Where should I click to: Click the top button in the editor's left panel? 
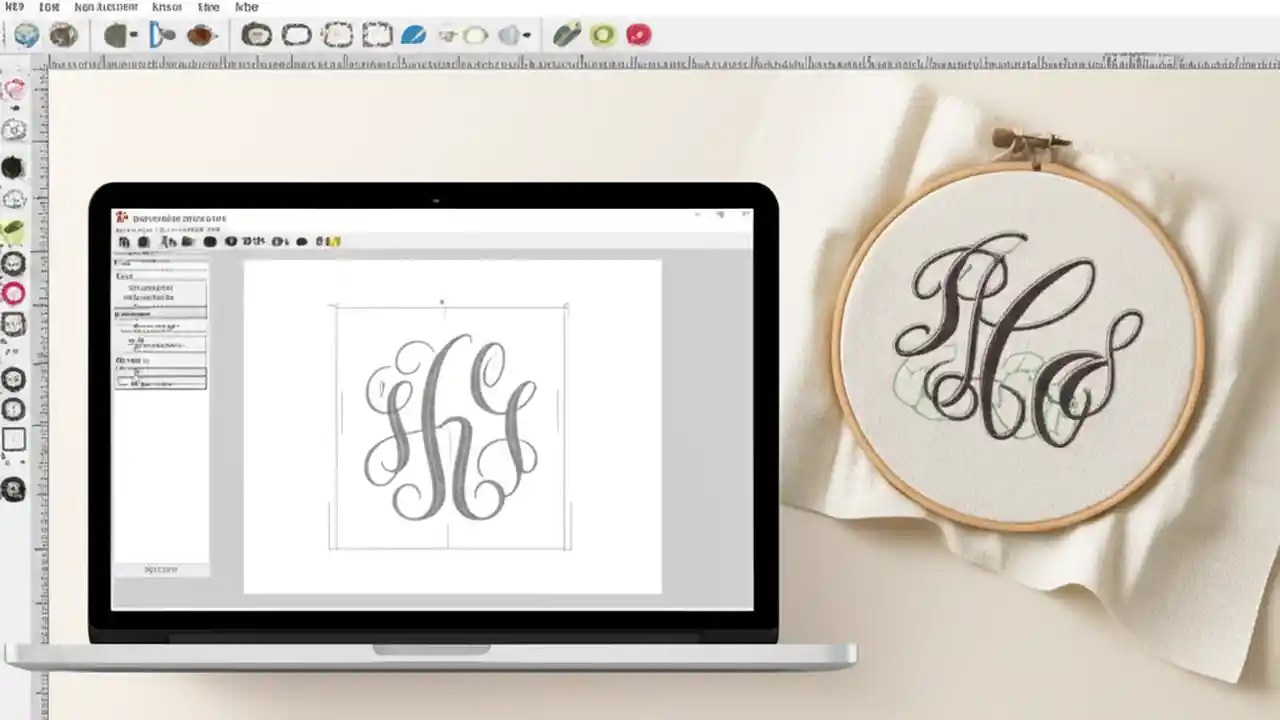[x=160, y=292]
